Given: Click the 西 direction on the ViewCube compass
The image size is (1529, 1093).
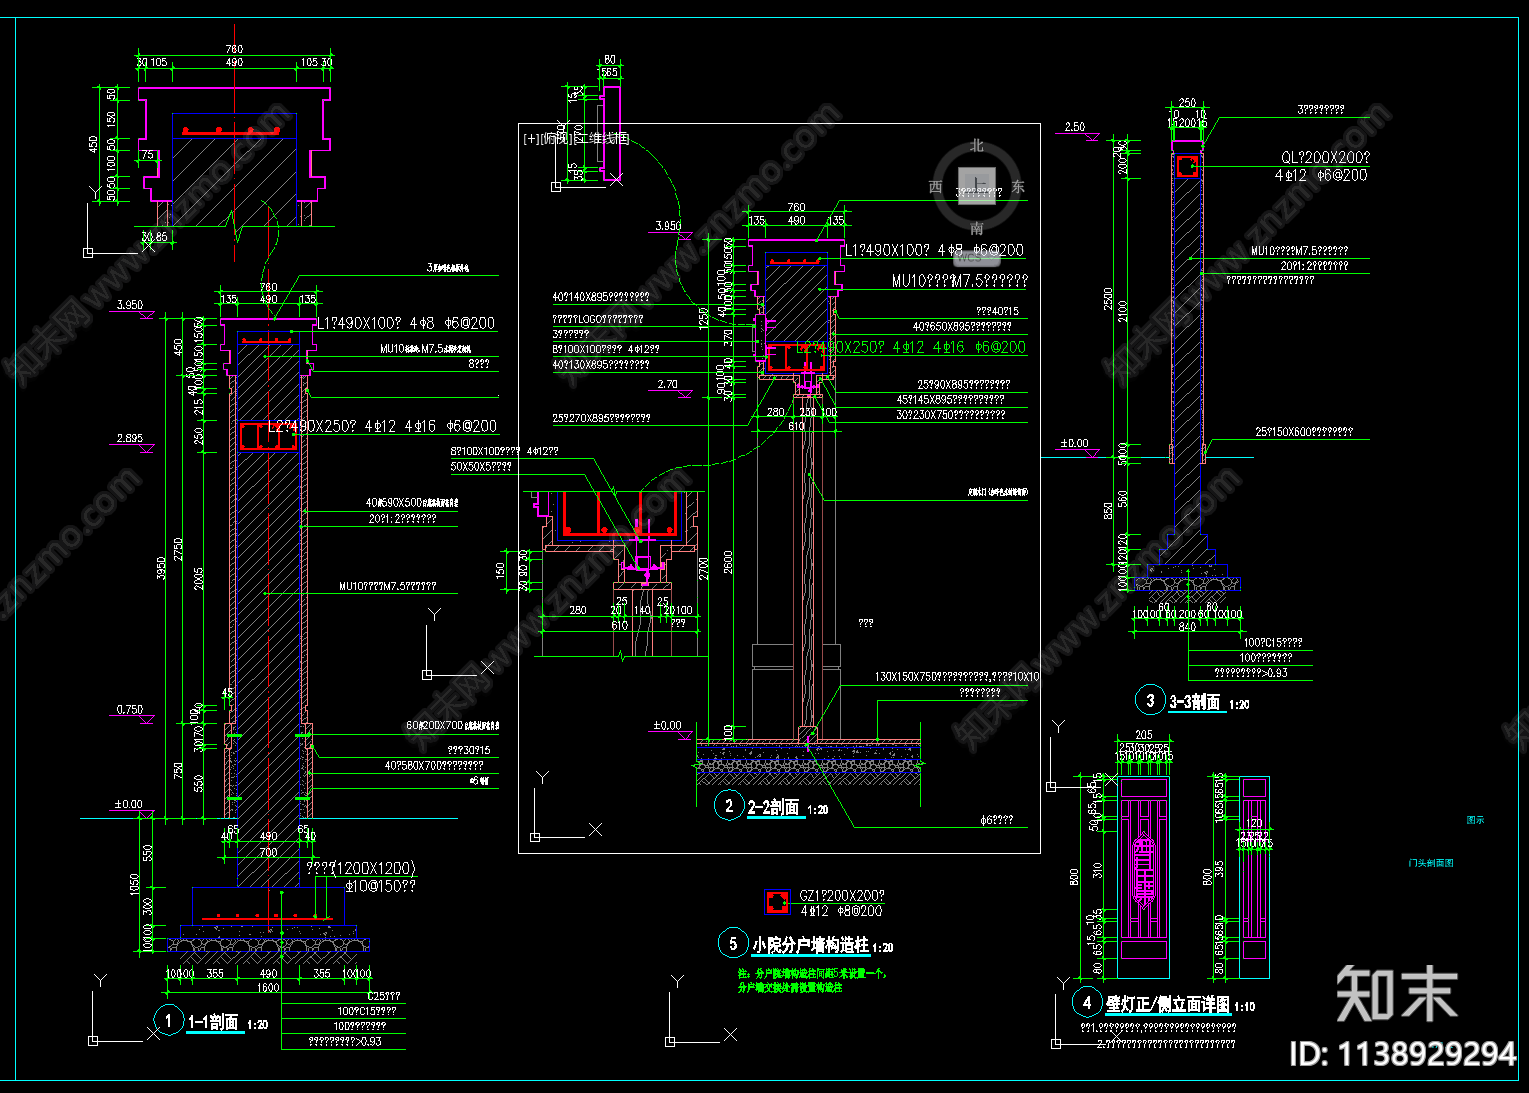Looking at the screenshot, I should coord(935,187).
